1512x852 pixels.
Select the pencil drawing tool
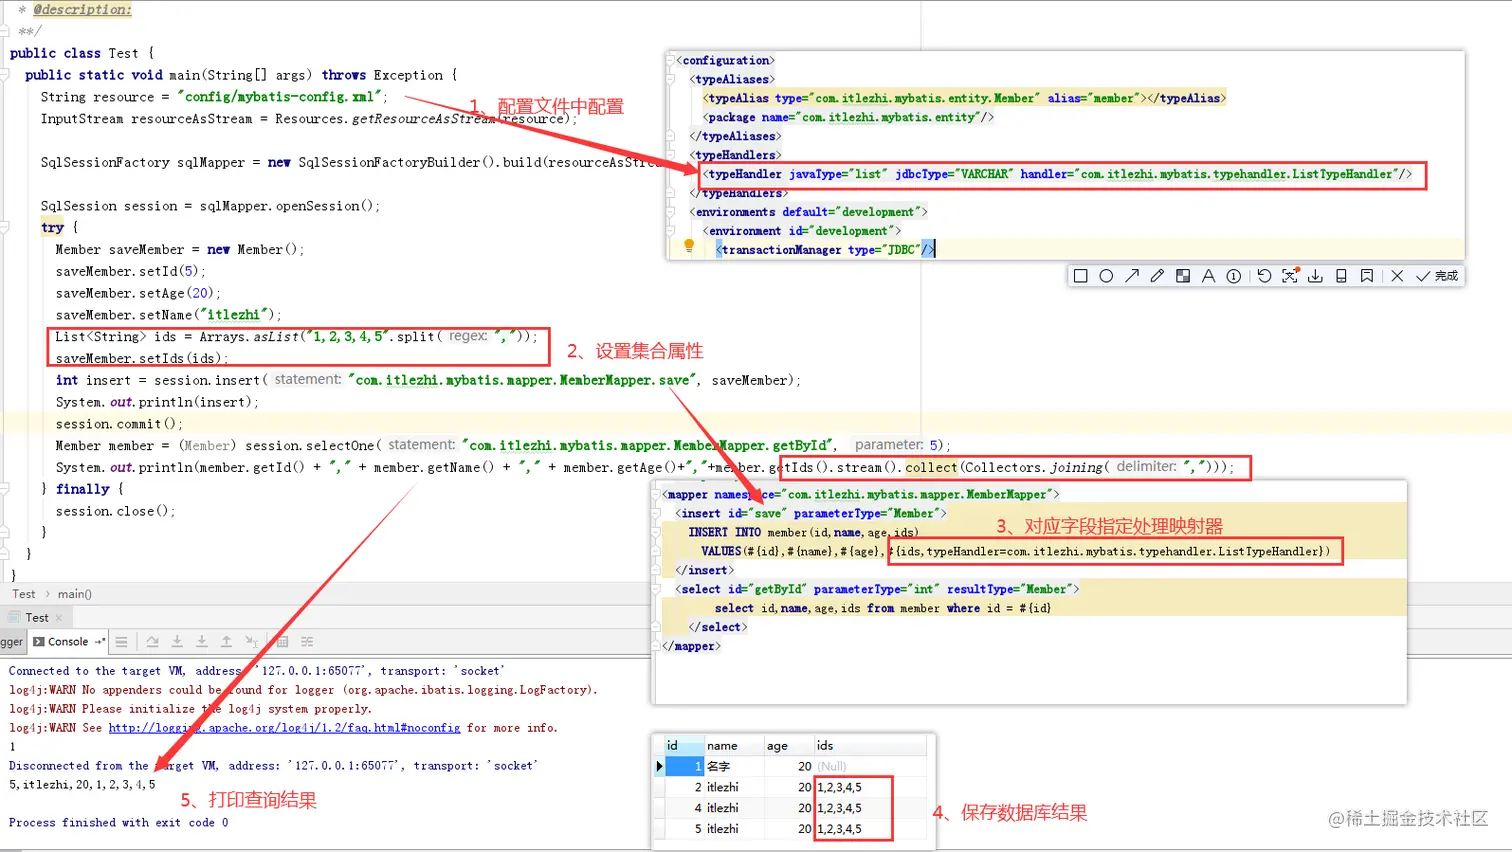1157,276
